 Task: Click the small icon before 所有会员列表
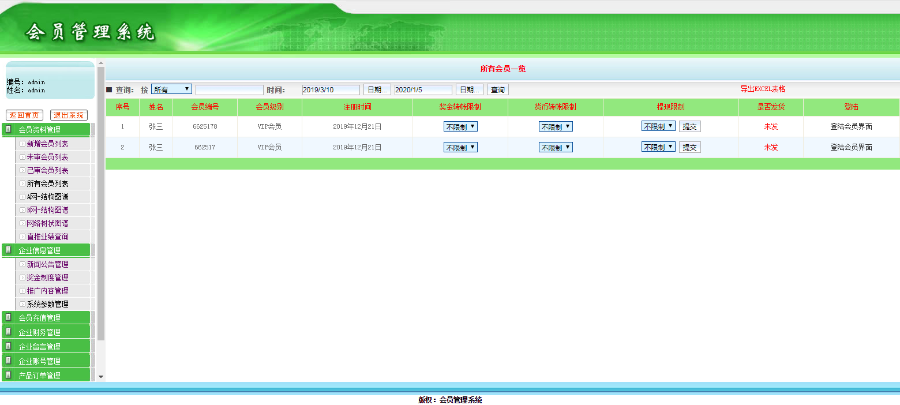point(22,183)
